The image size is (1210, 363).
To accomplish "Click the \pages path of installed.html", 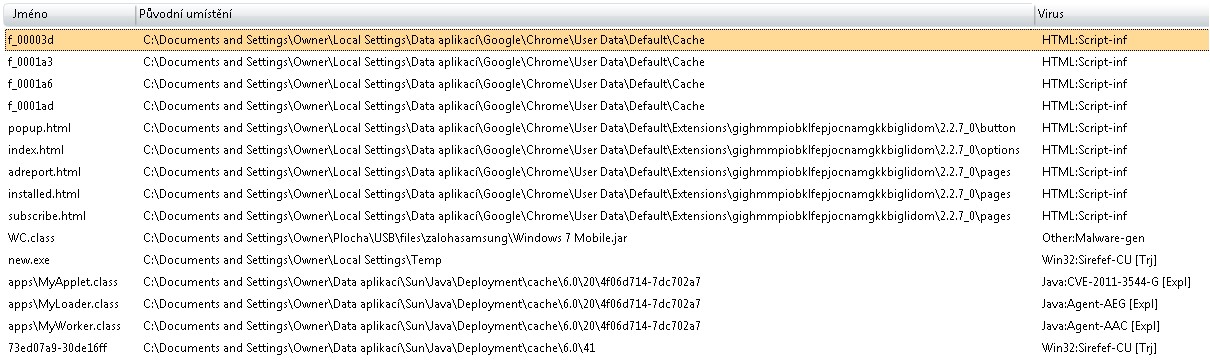I will coord(577,194).
